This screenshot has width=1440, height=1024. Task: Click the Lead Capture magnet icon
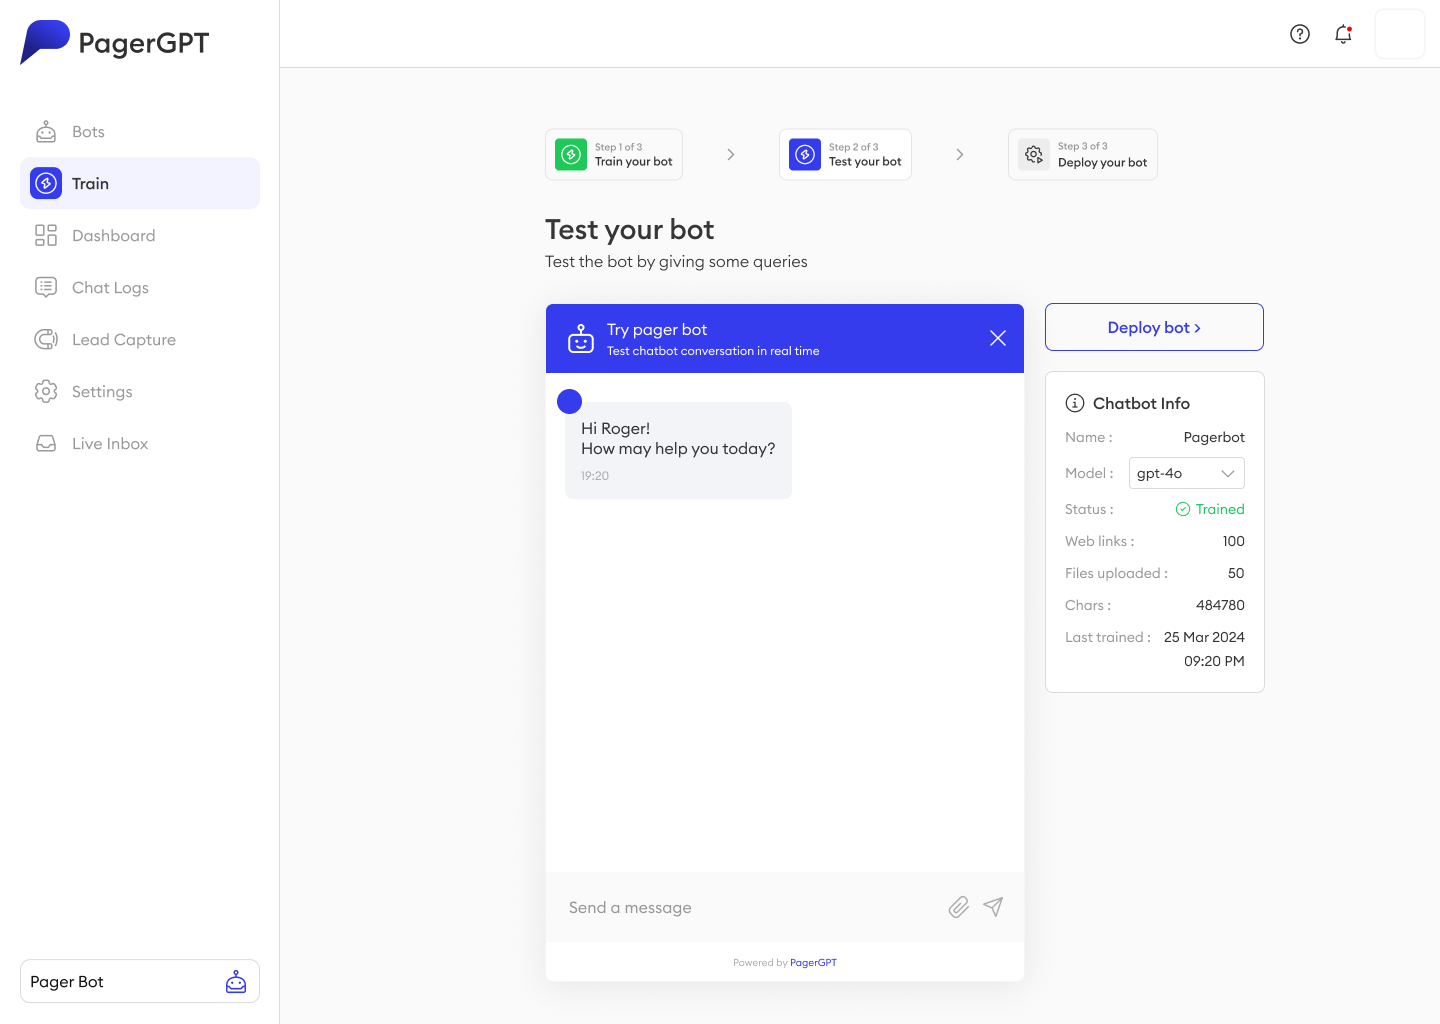[x=46, y=339]
